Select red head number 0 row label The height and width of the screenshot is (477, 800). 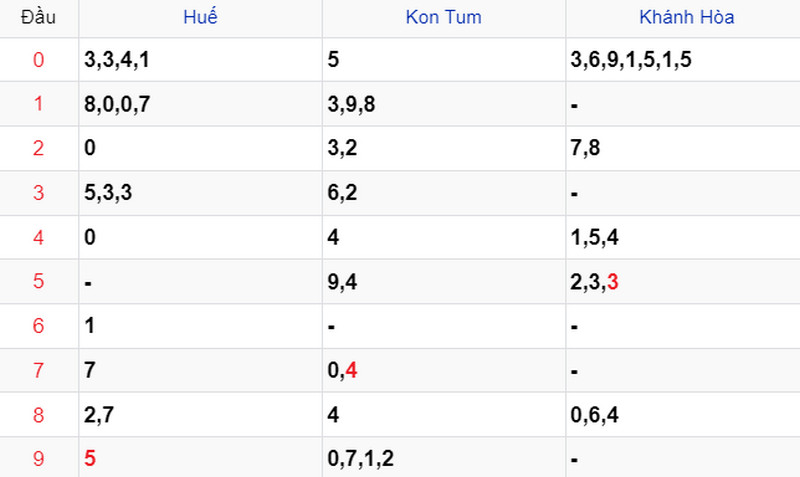point(38,60)
